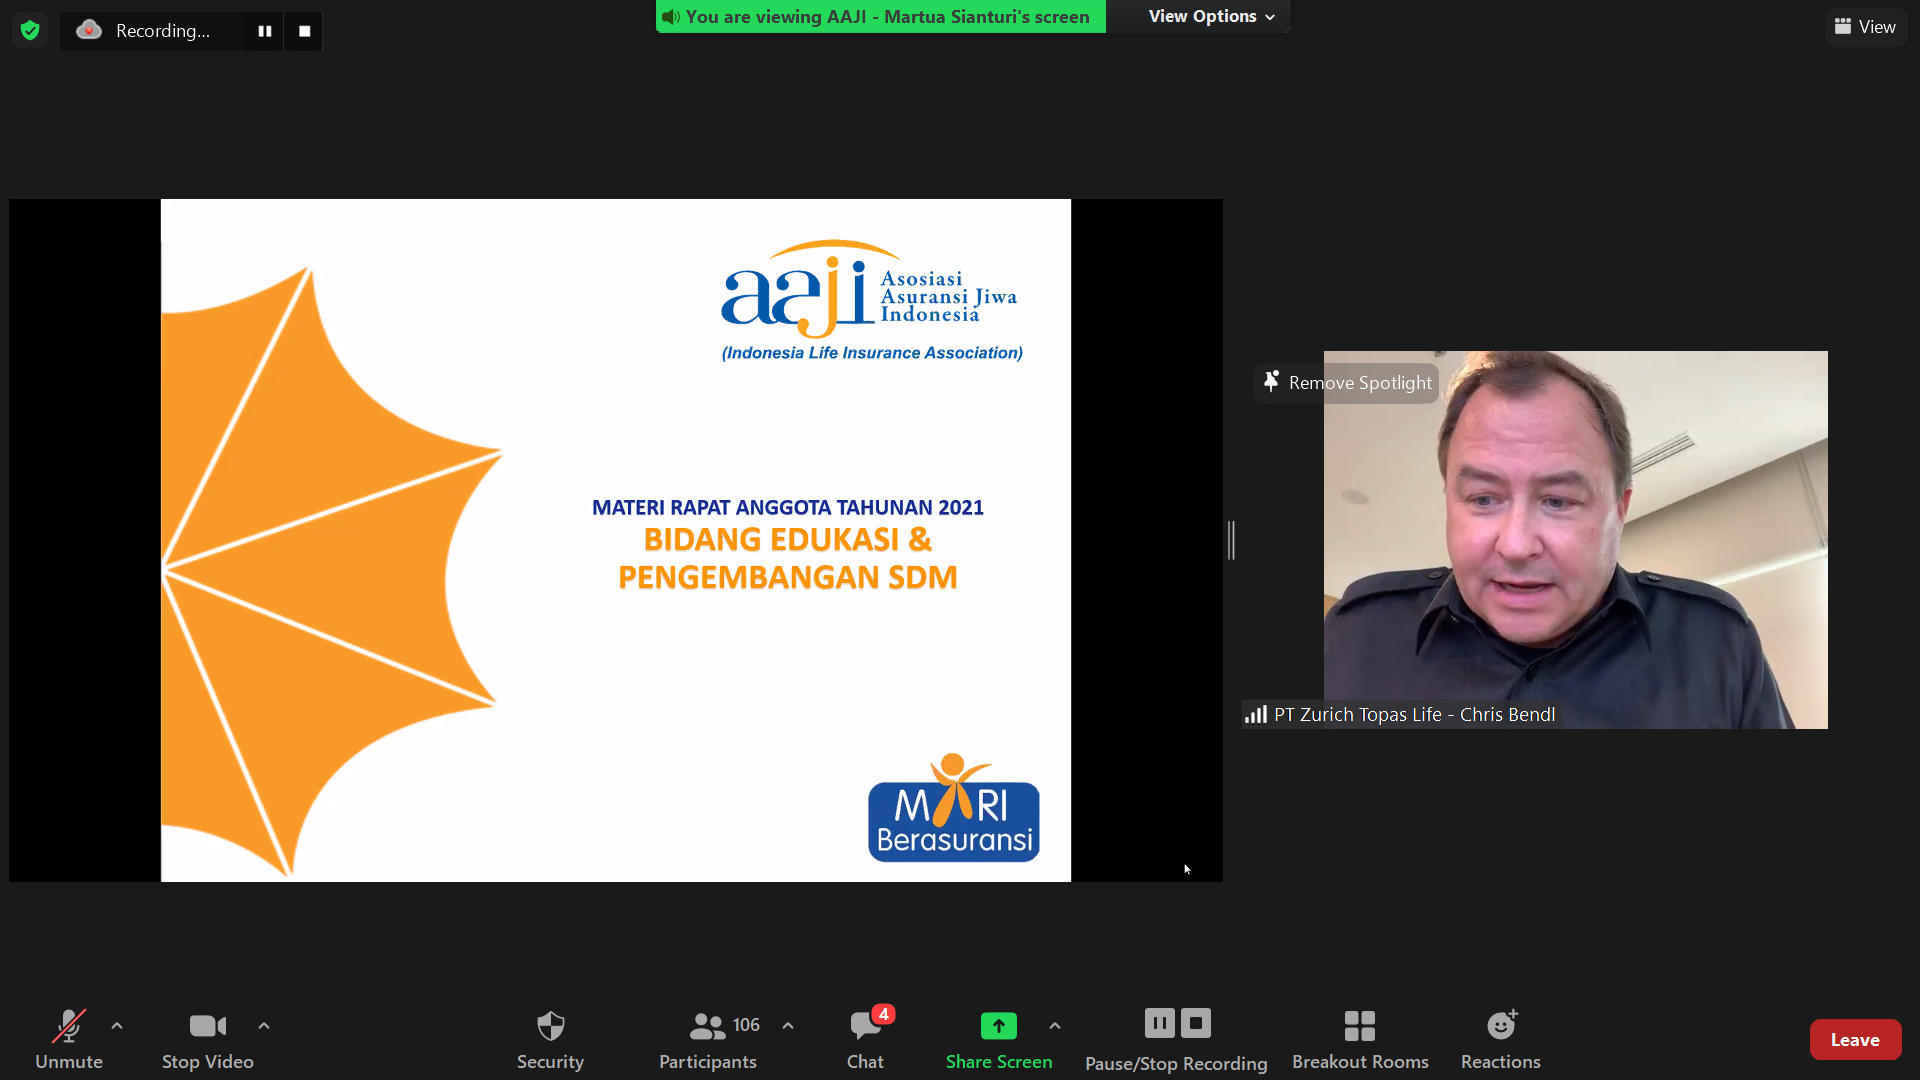Stop the recording from top-left indicator
1920x1080 pixels.
pyautogui.click(x=304, y=31)
